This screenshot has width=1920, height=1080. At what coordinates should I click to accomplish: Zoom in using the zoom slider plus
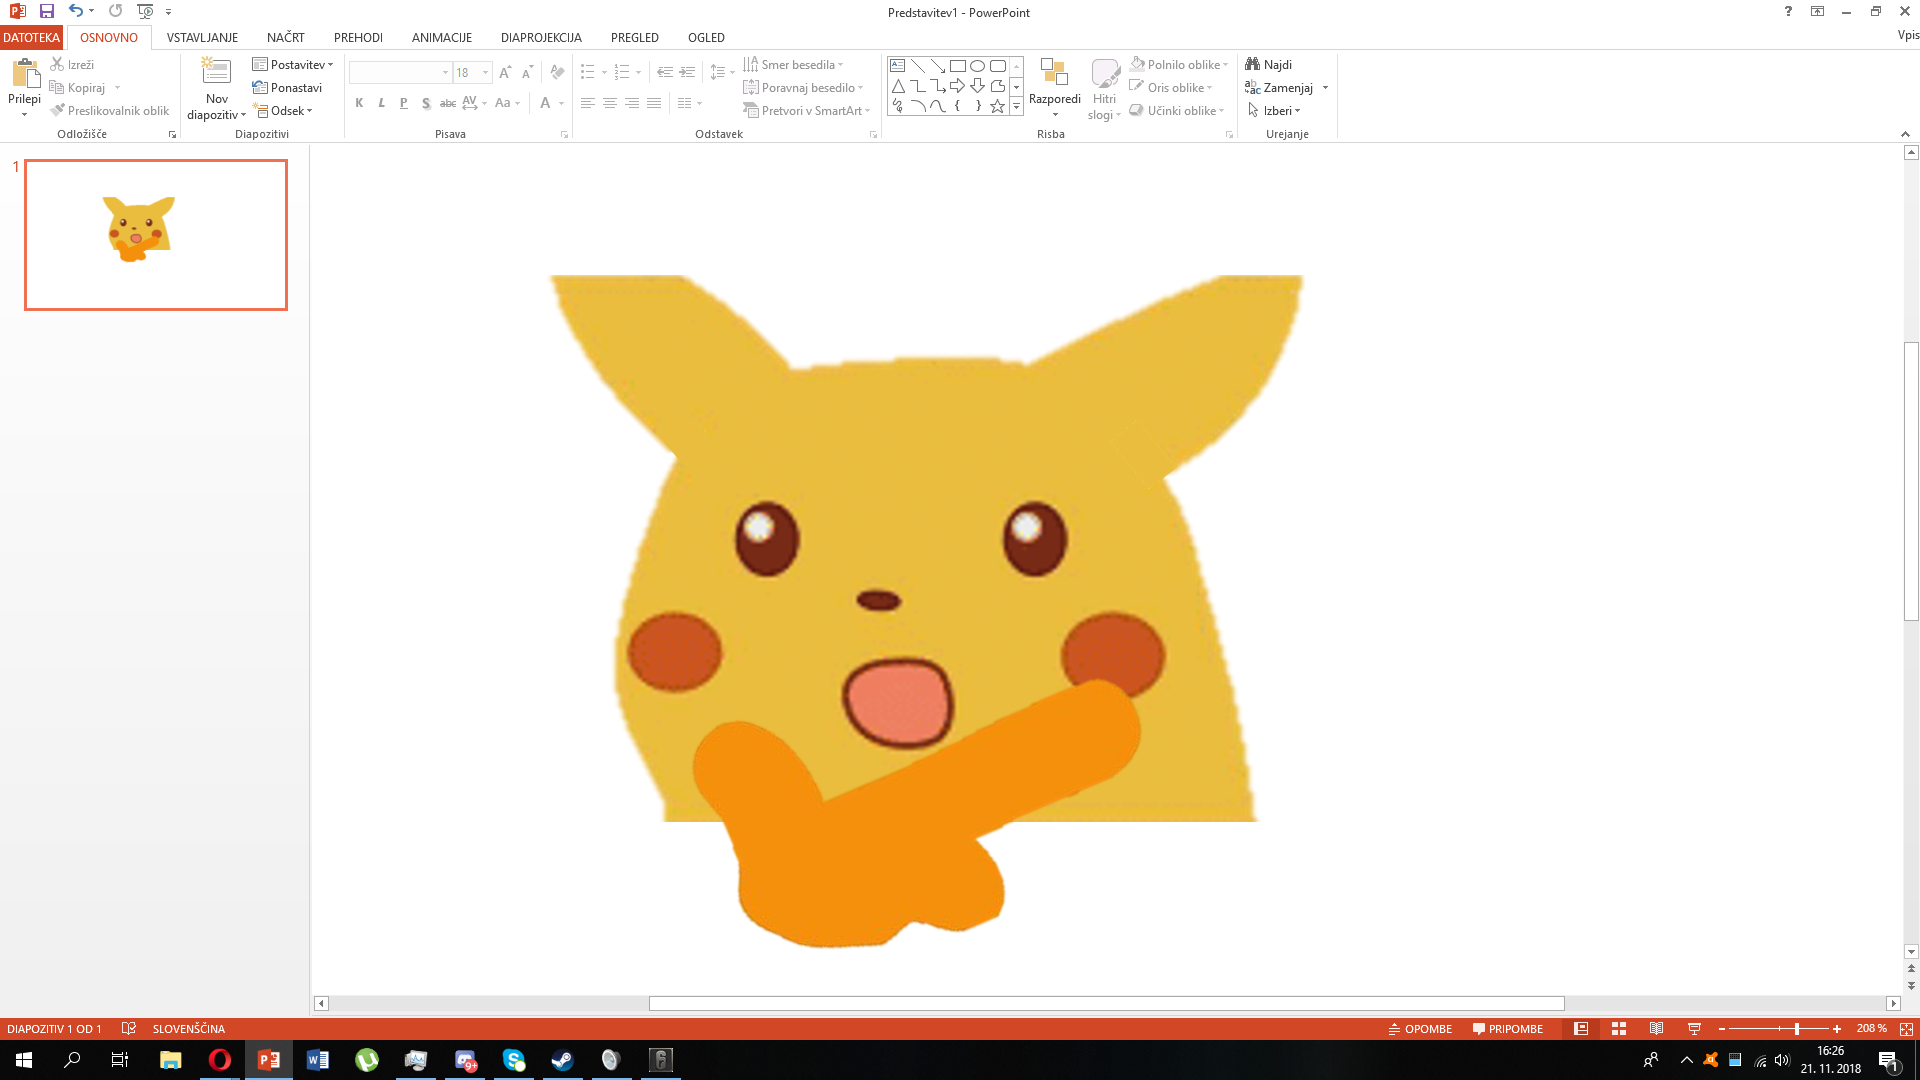pos(1839,1028)
